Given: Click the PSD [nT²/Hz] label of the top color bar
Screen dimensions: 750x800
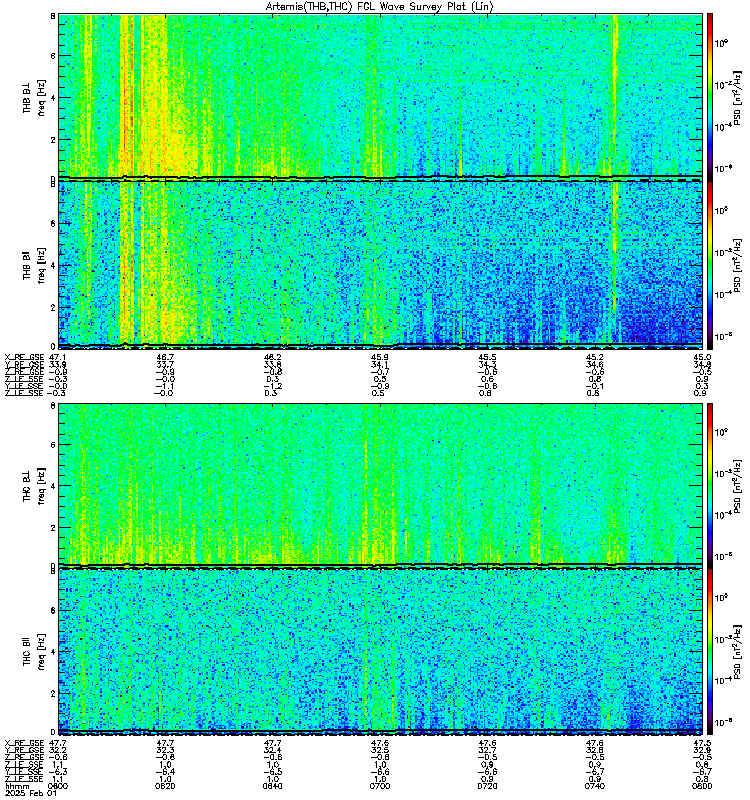Looking at the screenshot, I should [x=737, y=97].
